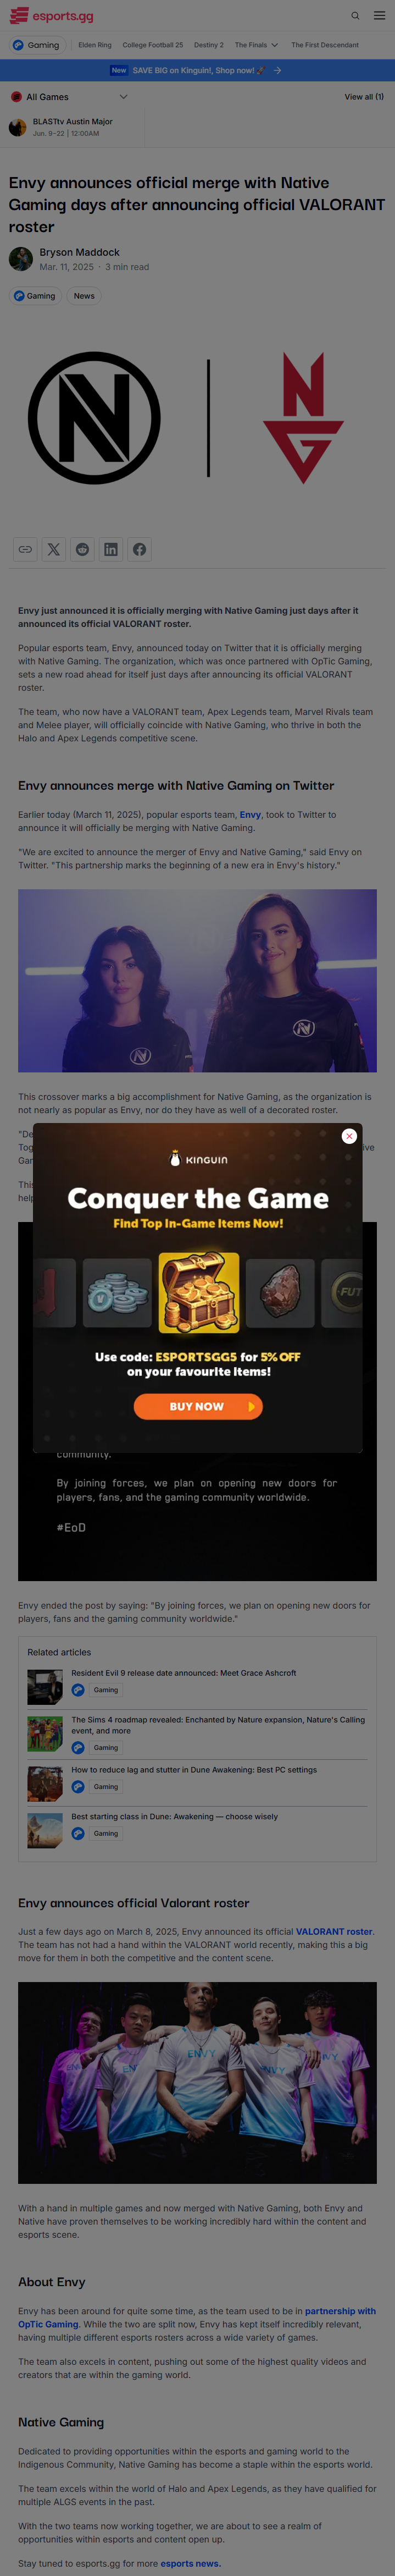Share the article on Facebook
The image size is (395, 2576).
pyautogui.click(x=139, y=549)
